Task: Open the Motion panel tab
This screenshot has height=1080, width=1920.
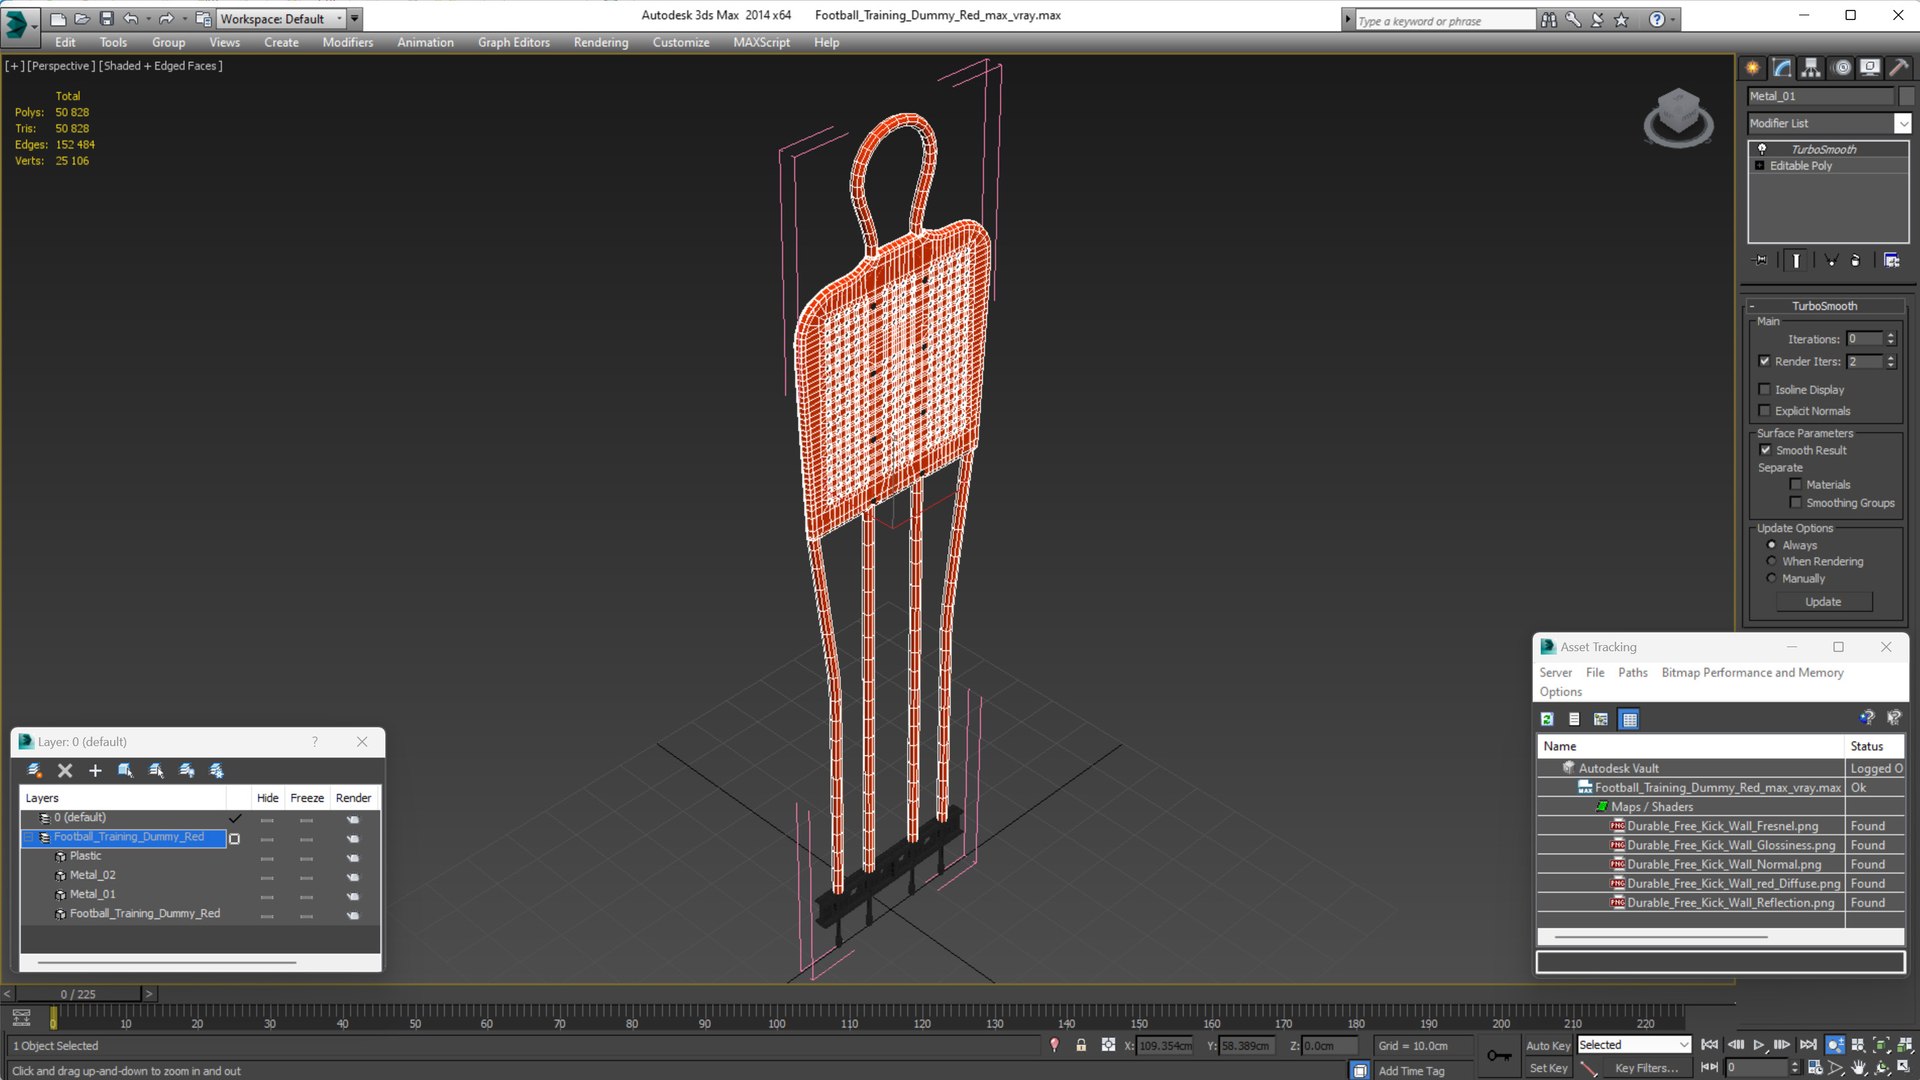Action: (1841, 68)
